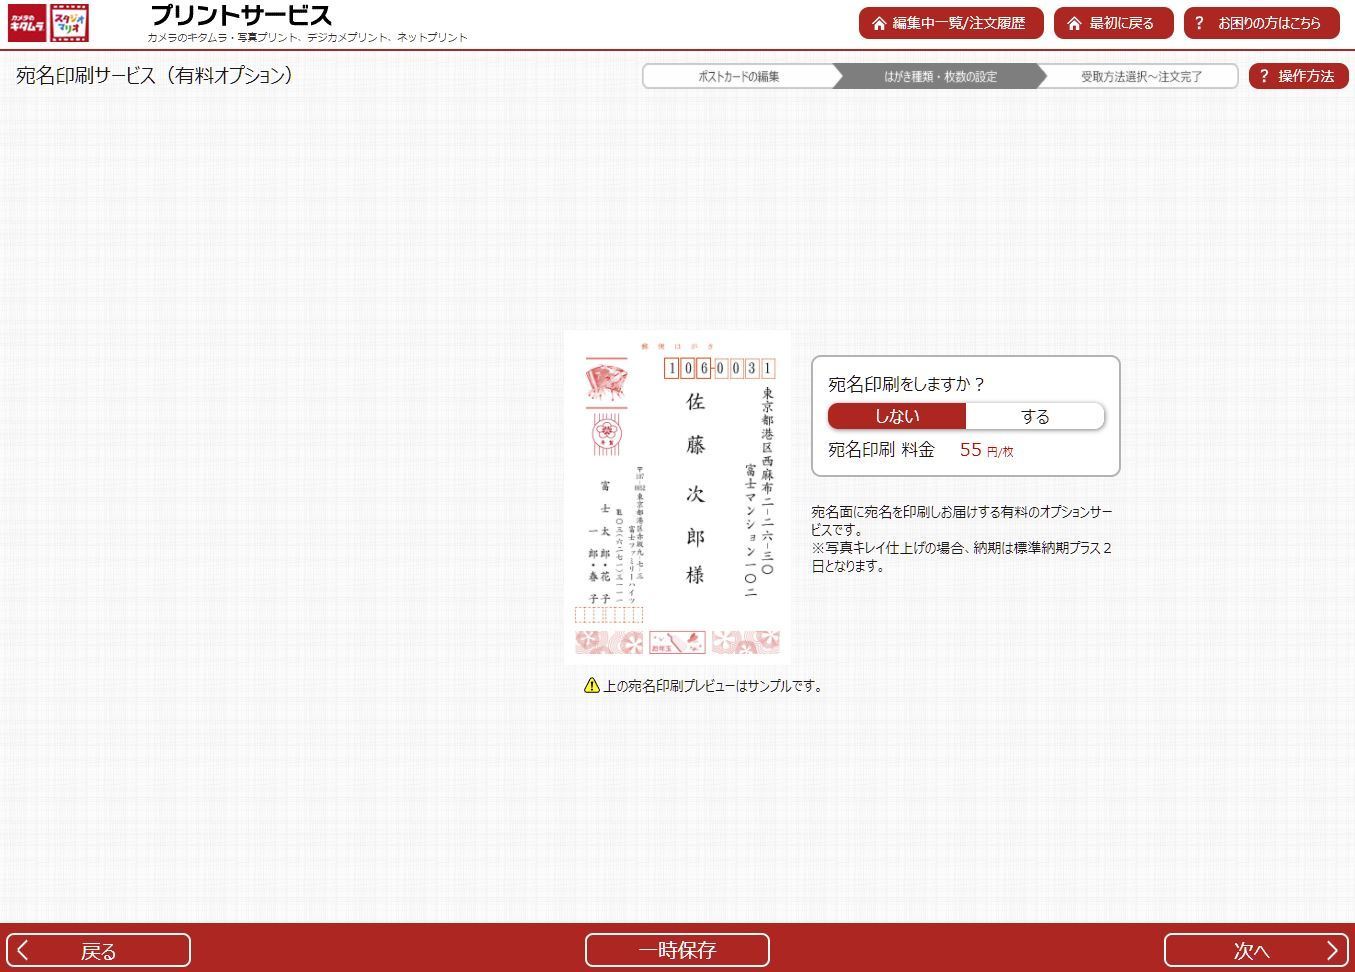Select はがき種類・枚数の設定 step
The height and width of the screenshot is (972, 1355).
pos(939,76)
